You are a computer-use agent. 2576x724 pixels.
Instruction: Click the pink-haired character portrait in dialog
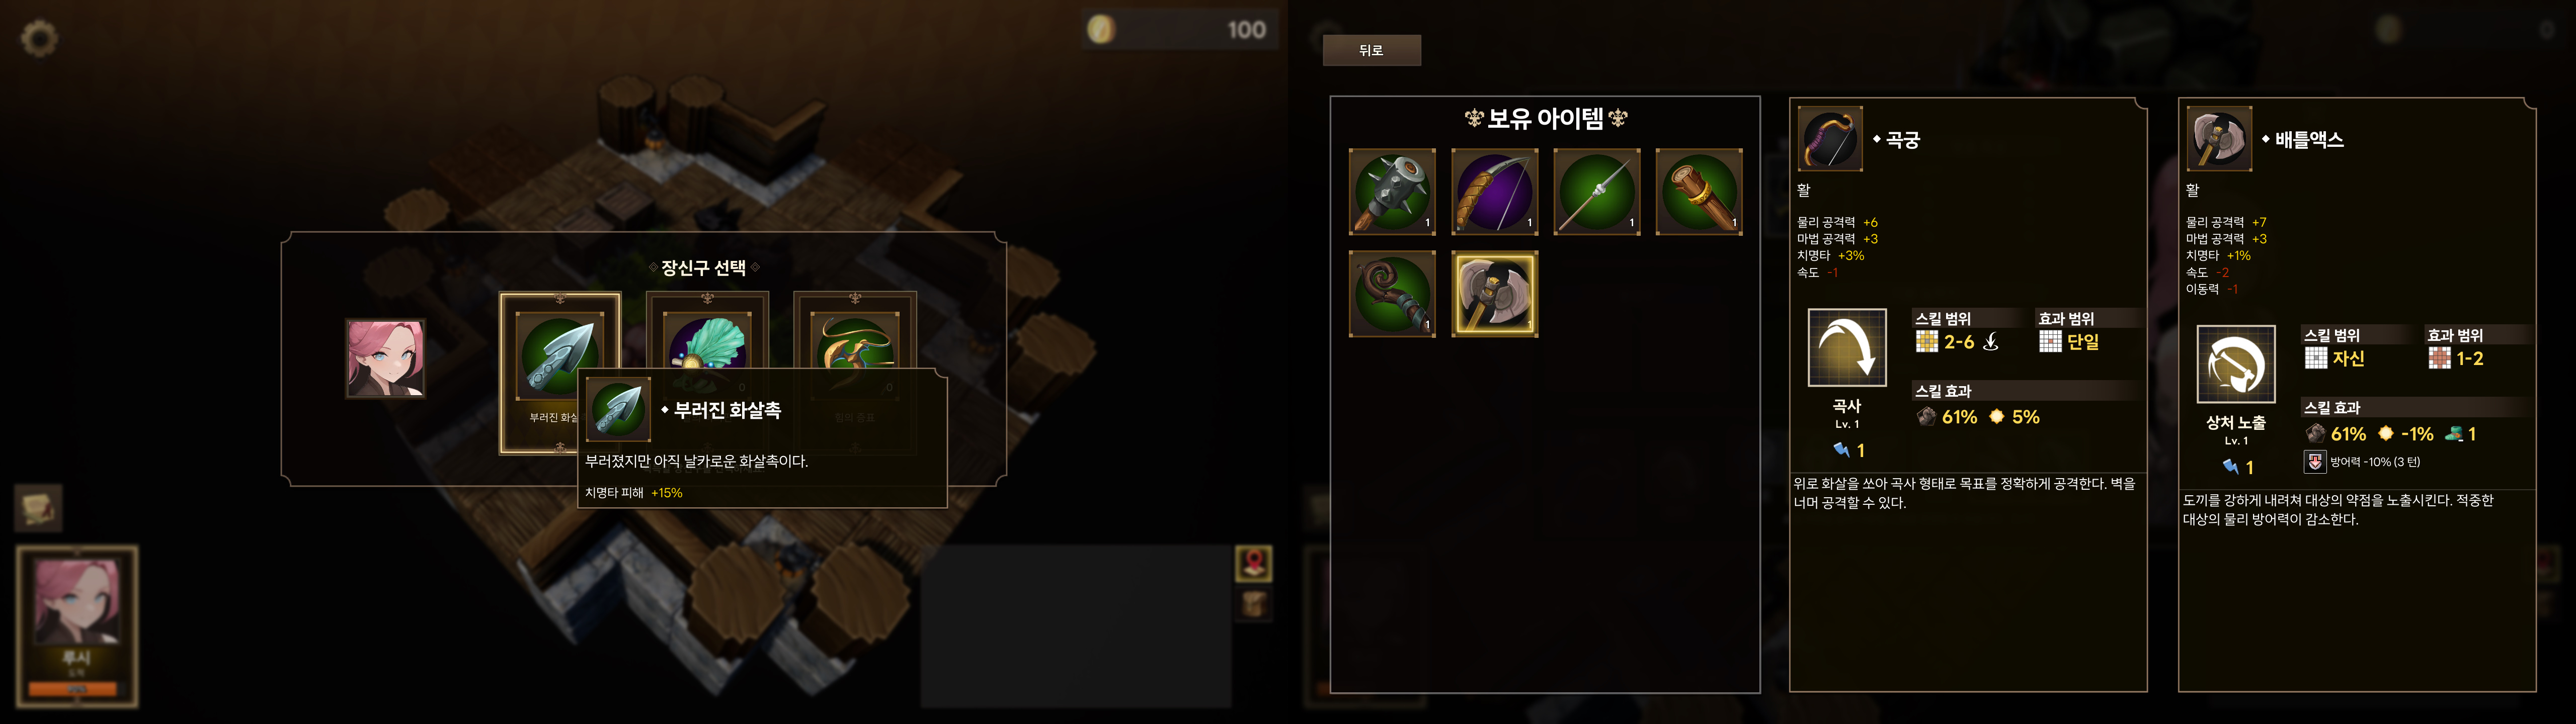[x=386, y=359]
